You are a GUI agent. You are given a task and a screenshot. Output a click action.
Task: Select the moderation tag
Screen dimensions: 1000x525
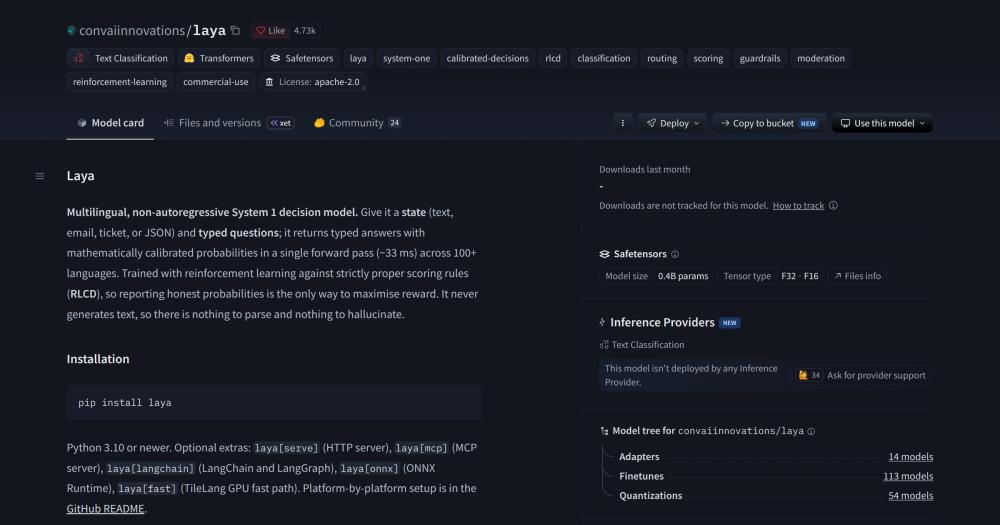820,58
